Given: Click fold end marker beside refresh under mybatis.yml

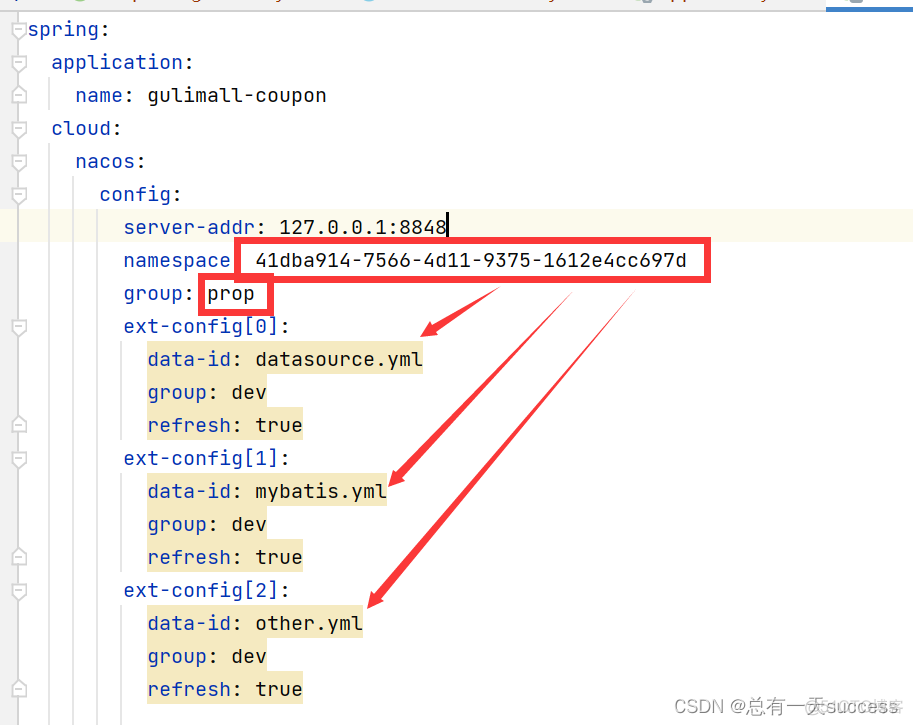Looking at the screenshot, I should 19,557.
